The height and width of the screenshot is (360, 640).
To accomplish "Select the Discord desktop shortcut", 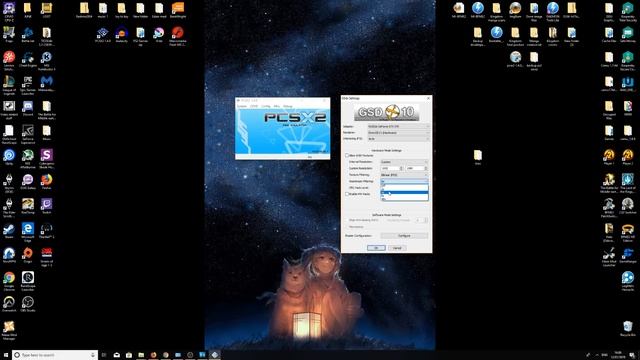I will [28, 109].
